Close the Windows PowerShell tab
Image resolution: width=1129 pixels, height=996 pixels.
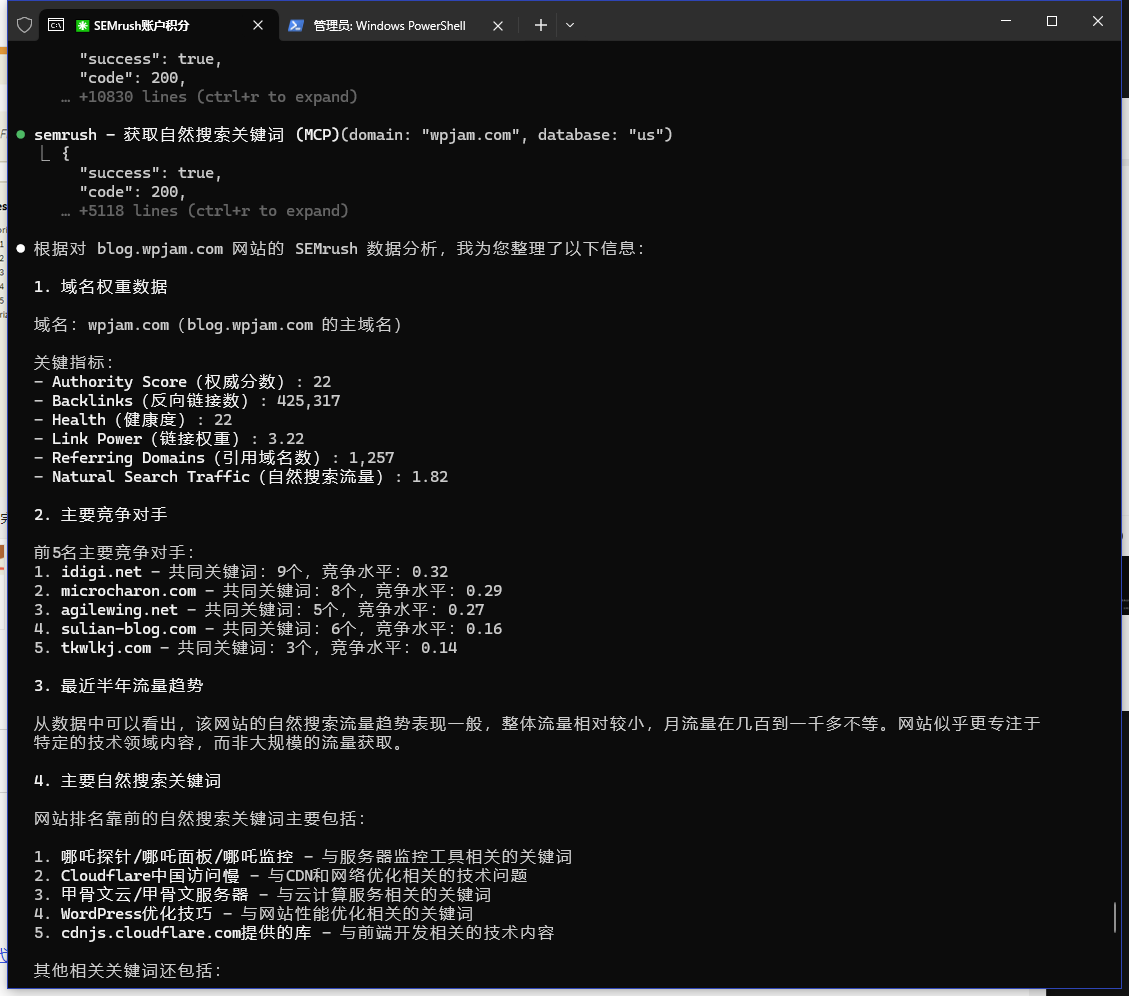pyautogui.click(x=498, y=25)
